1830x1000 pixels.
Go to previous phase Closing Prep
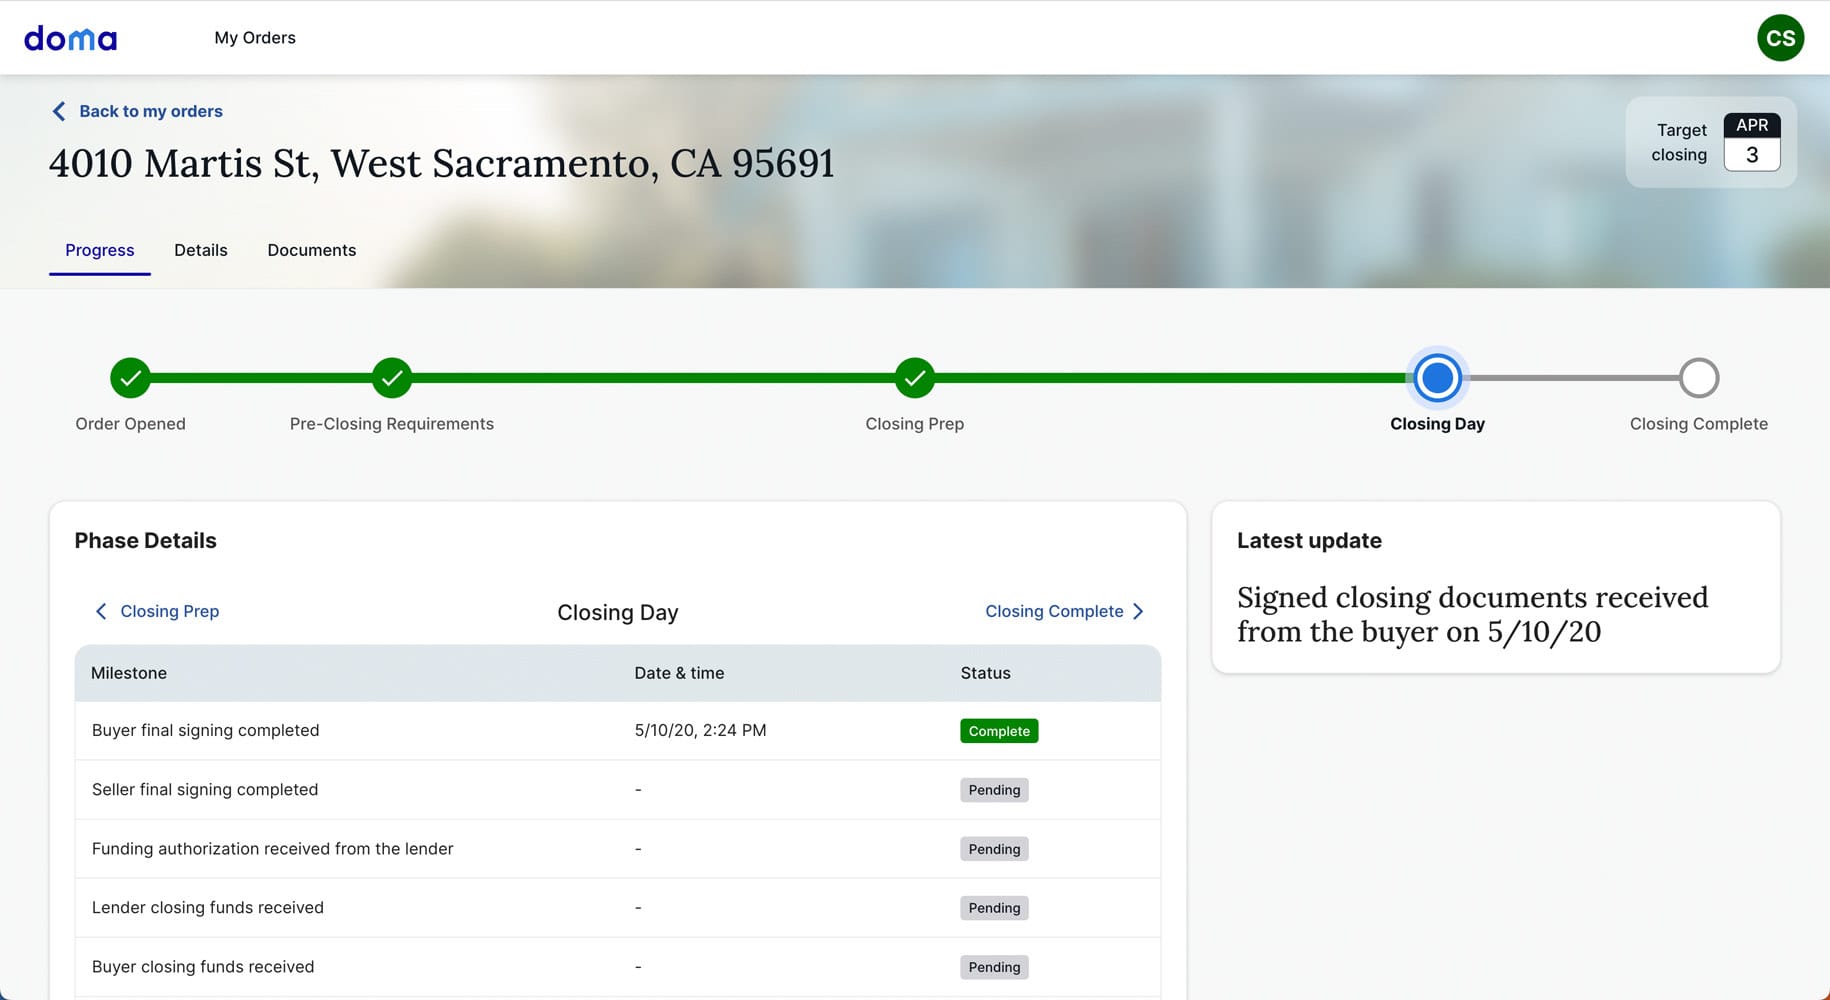point(157,611)
